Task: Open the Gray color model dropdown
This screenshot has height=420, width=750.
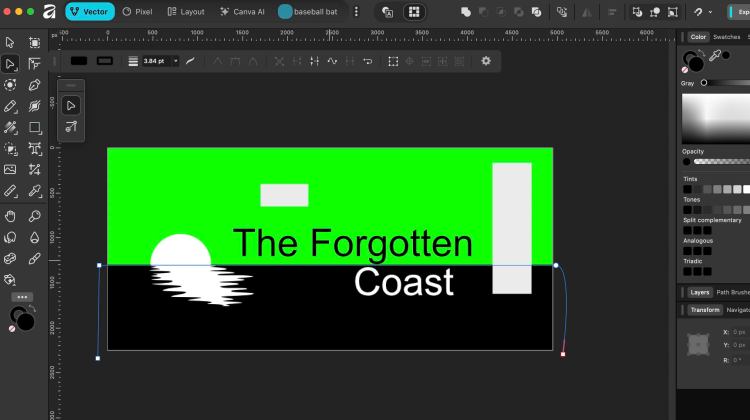Action: coord(688,83)
